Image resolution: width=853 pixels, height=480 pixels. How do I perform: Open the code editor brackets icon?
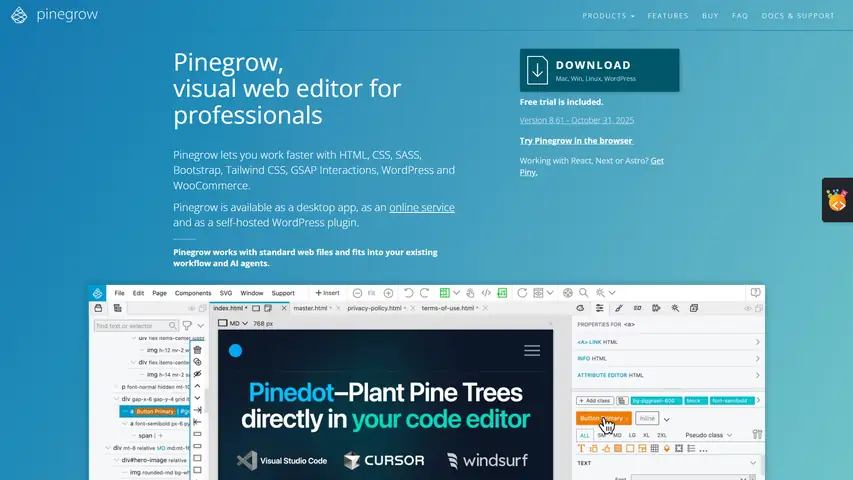[x=486, y=293]
